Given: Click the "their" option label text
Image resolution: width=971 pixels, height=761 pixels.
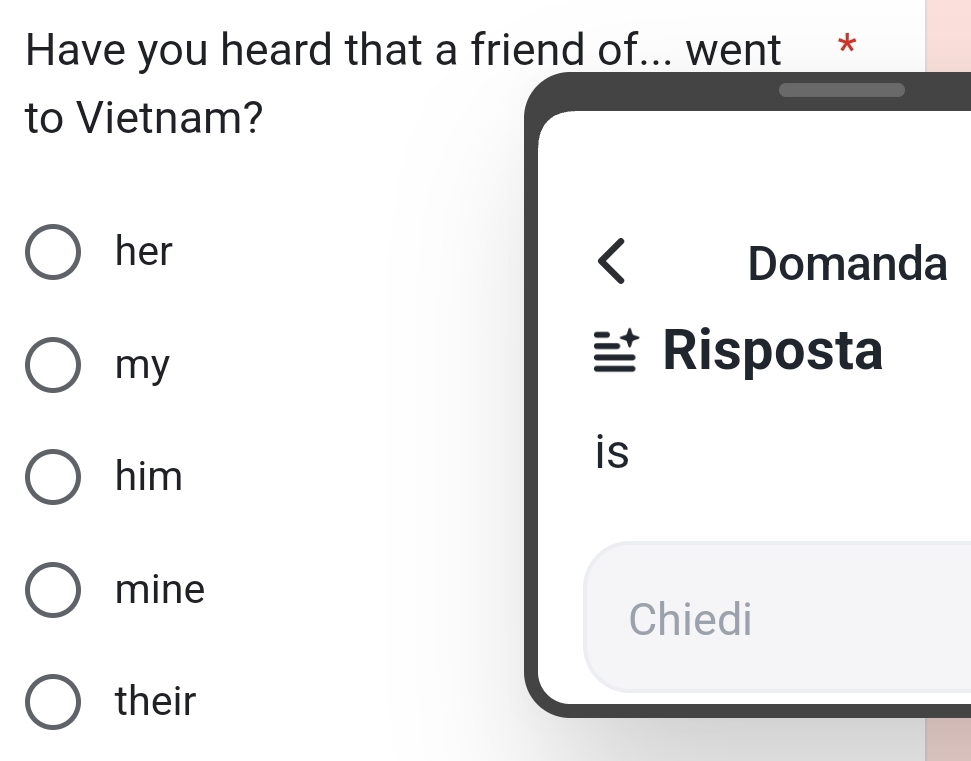Looking at the screenshot, I should click(x=155, y=701).
